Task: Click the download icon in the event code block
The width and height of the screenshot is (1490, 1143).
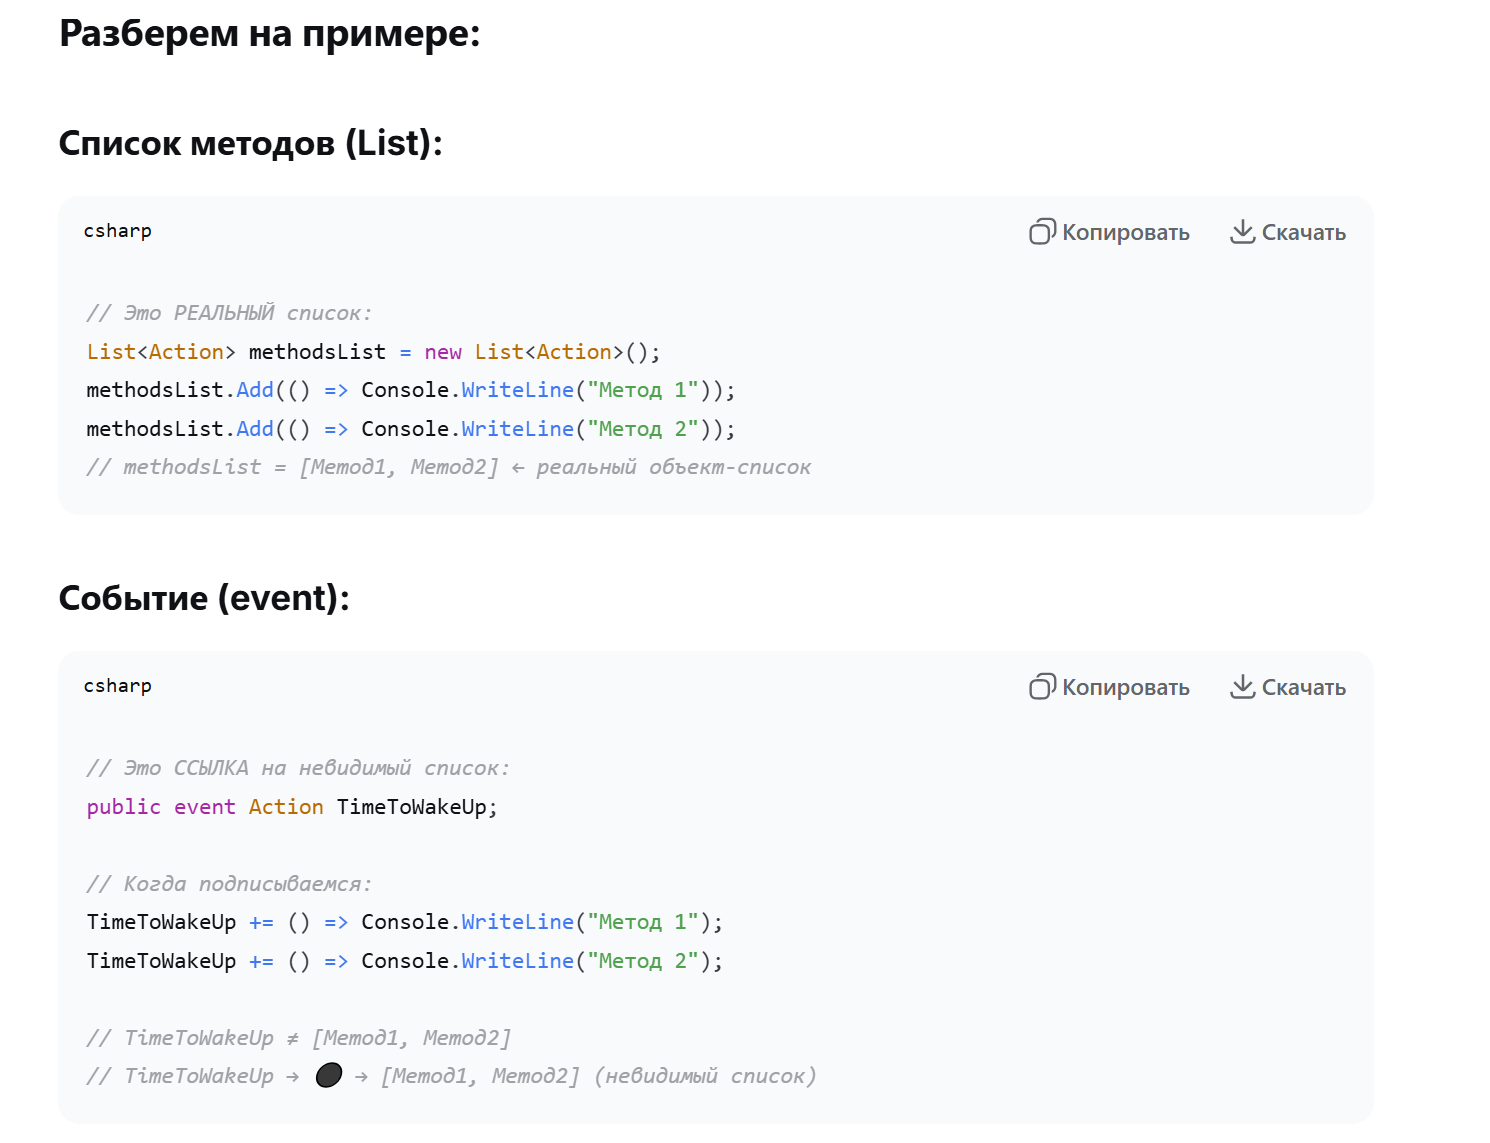Action: (1242, 687)
